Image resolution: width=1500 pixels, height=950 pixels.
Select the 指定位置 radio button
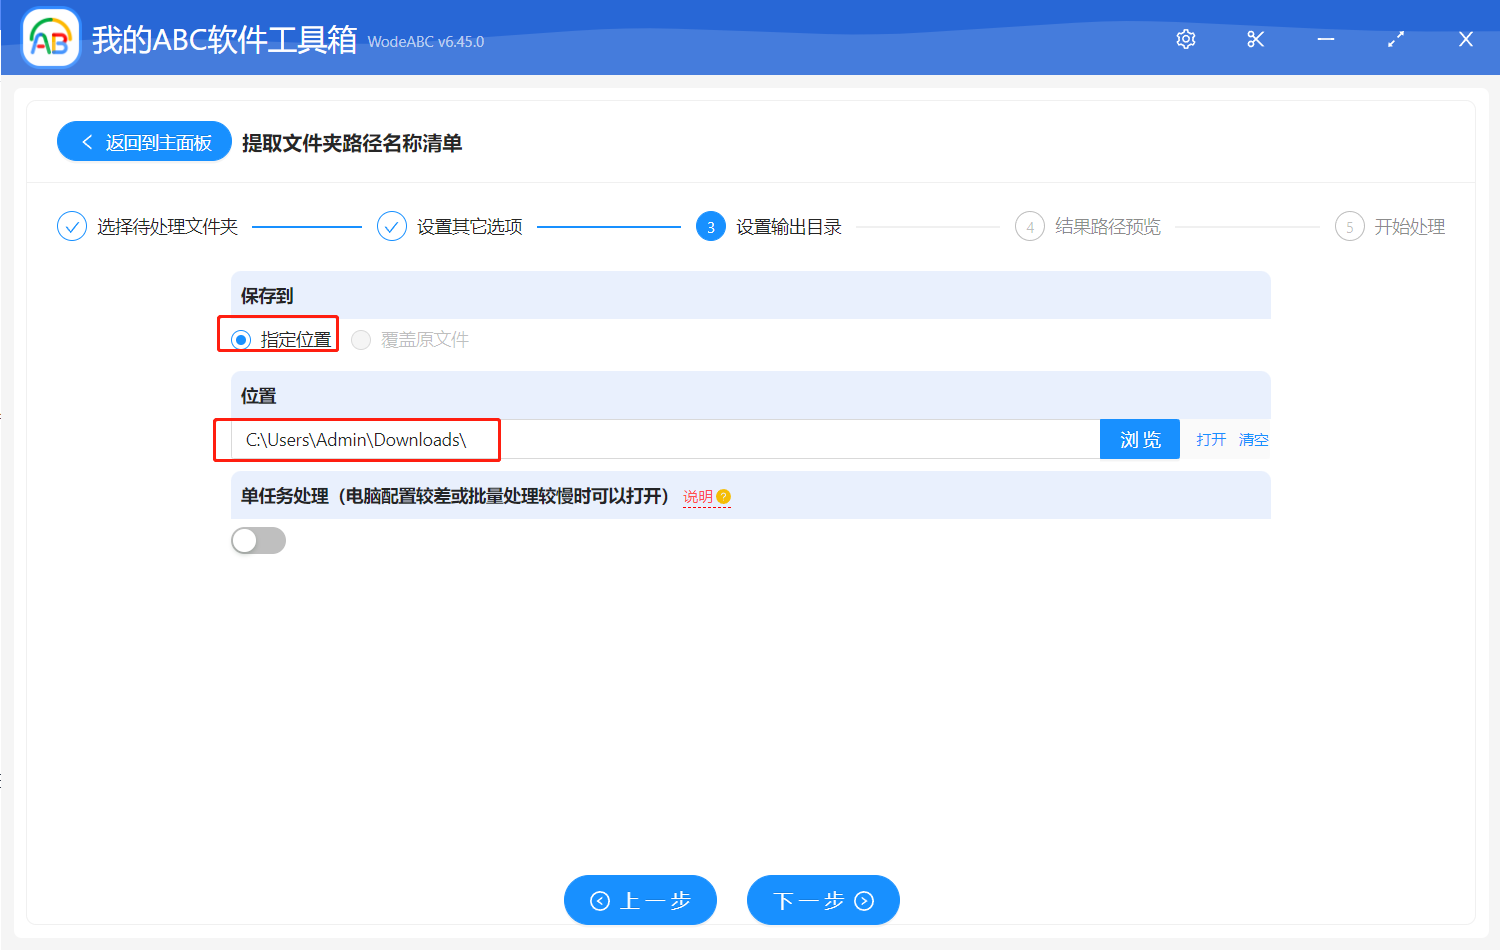240,339
